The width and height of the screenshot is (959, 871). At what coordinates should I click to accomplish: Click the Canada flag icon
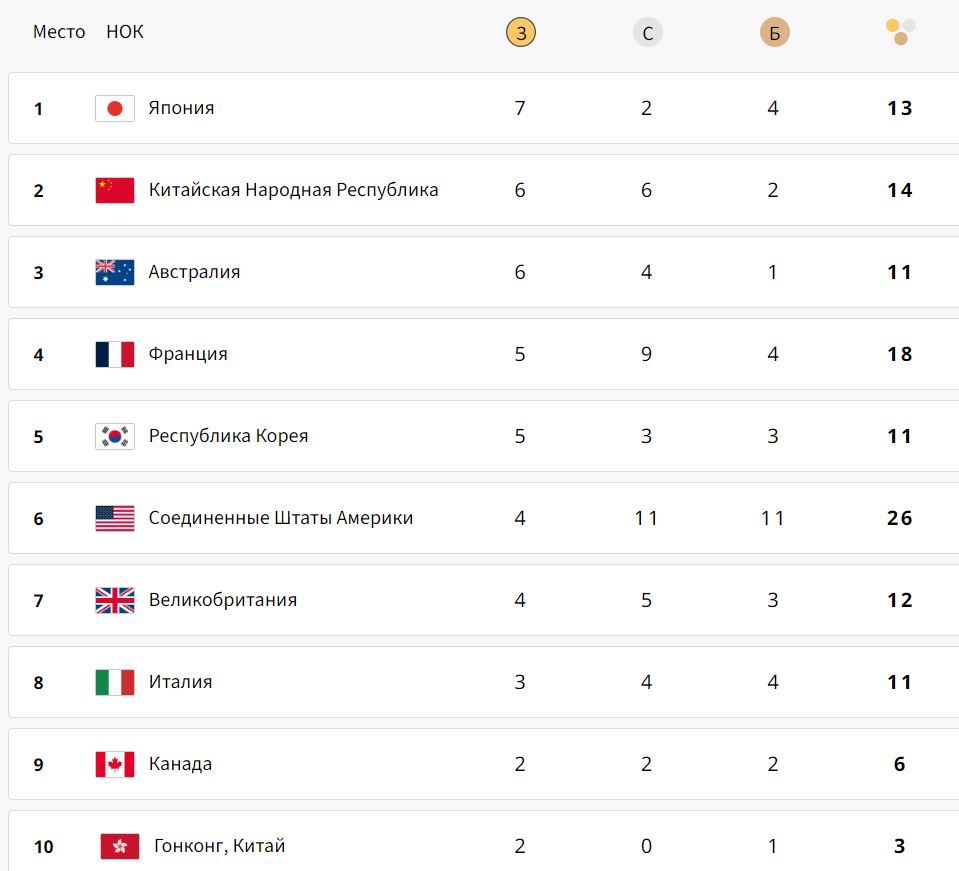click(115, 764)
